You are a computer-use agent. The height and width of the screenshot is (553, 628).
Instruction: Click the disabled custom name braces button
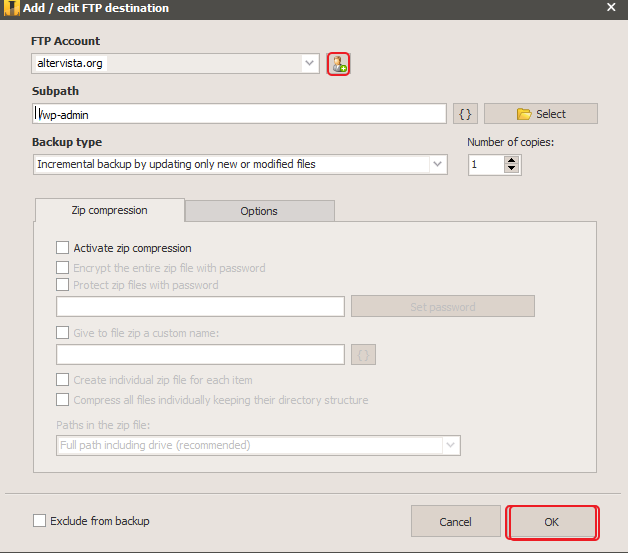tap(363, 354)
